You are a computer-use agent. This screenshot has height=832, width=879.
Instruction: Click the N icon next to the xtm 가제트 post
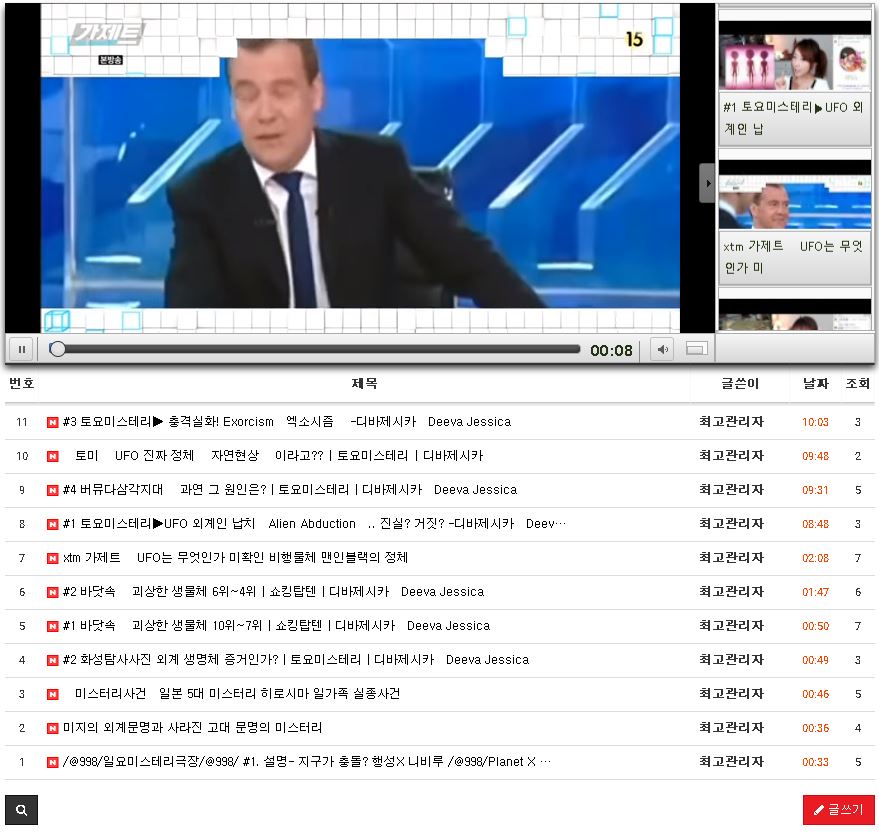50,558
